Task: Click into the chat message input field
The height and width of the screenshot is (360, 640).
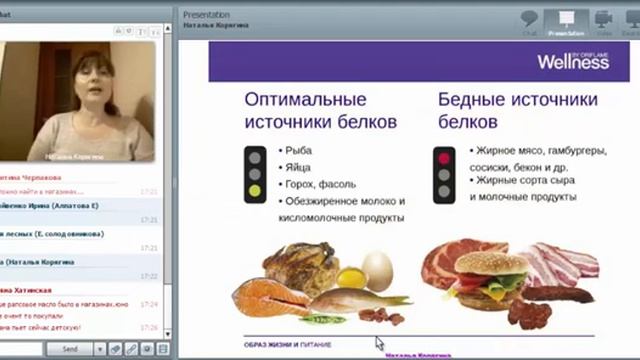Action: tap(20, 349)
